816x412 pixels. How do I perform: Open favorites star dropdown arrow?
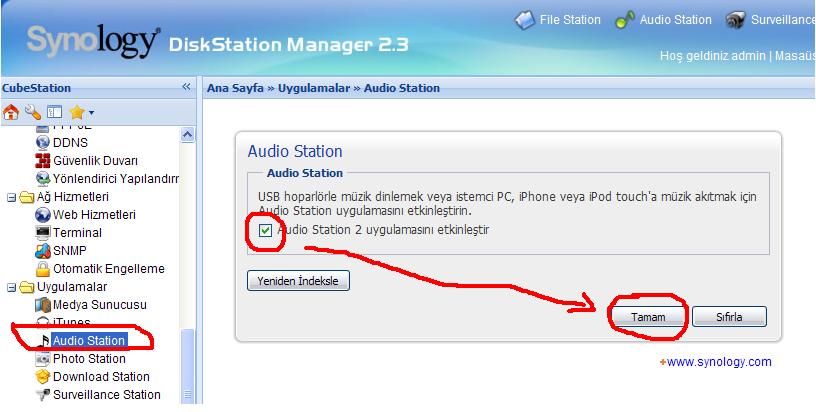click(91, 112)
